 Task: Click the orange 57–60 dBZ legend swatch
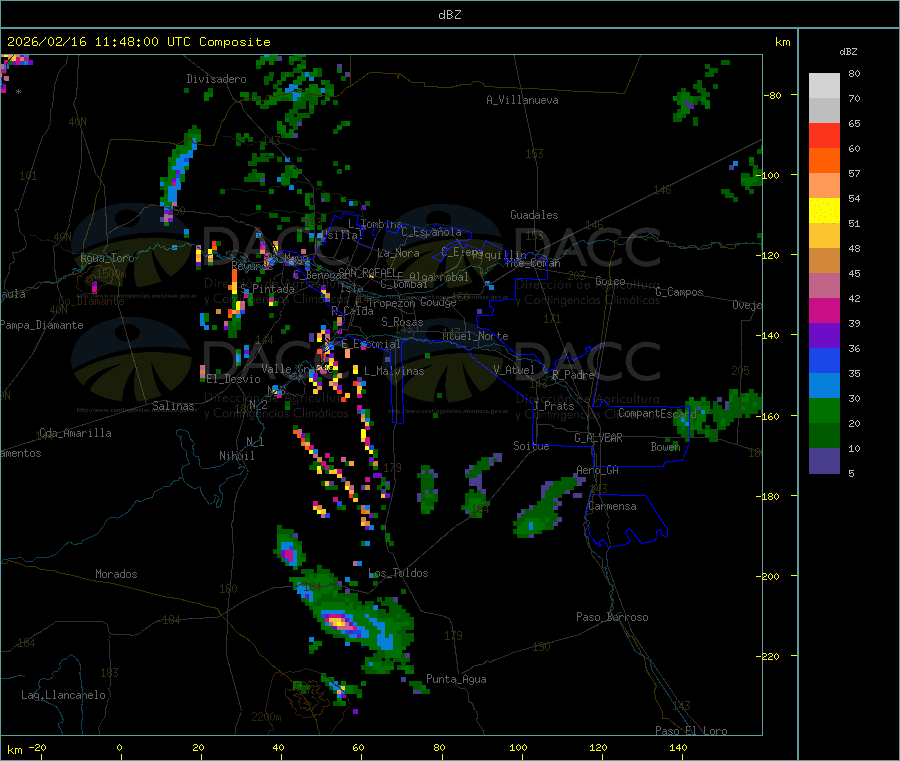point(824,161)
